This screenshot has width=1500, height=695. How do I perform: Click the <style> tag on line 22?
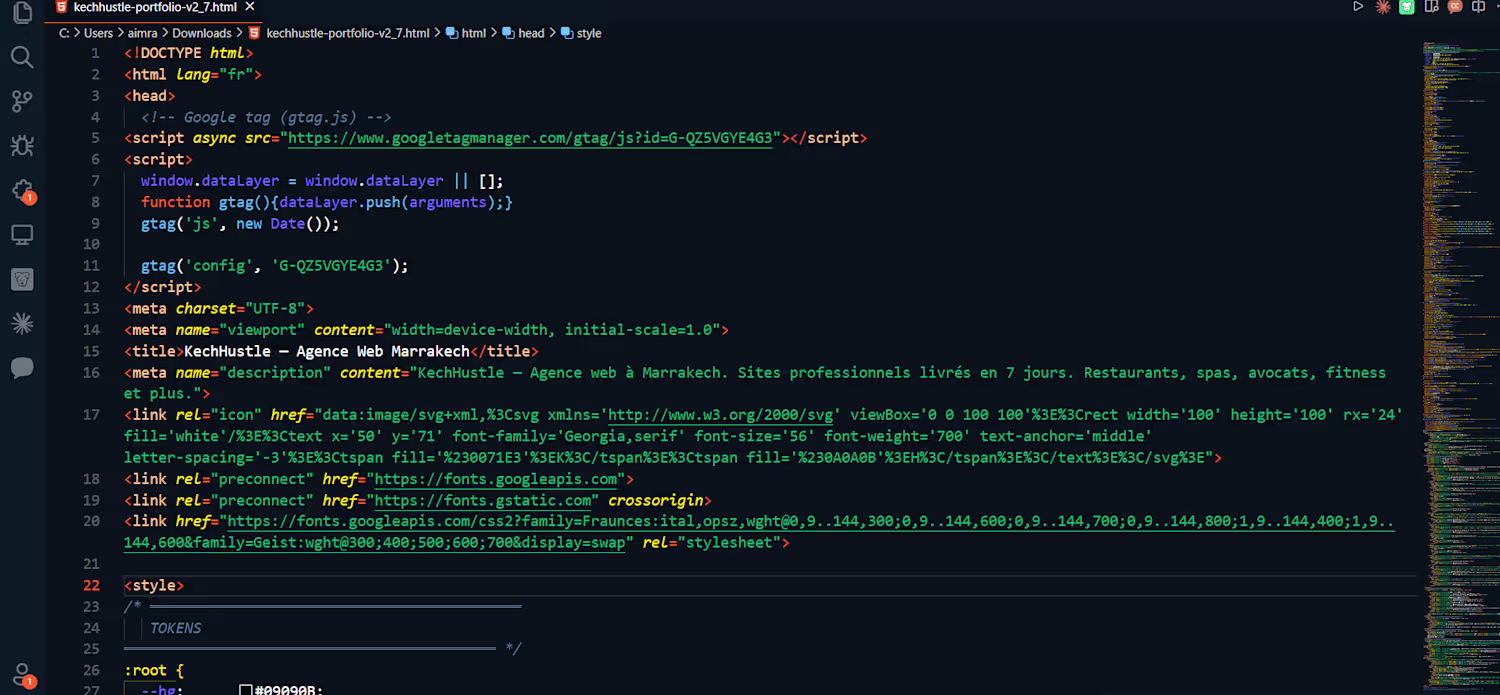coord(154,586)
